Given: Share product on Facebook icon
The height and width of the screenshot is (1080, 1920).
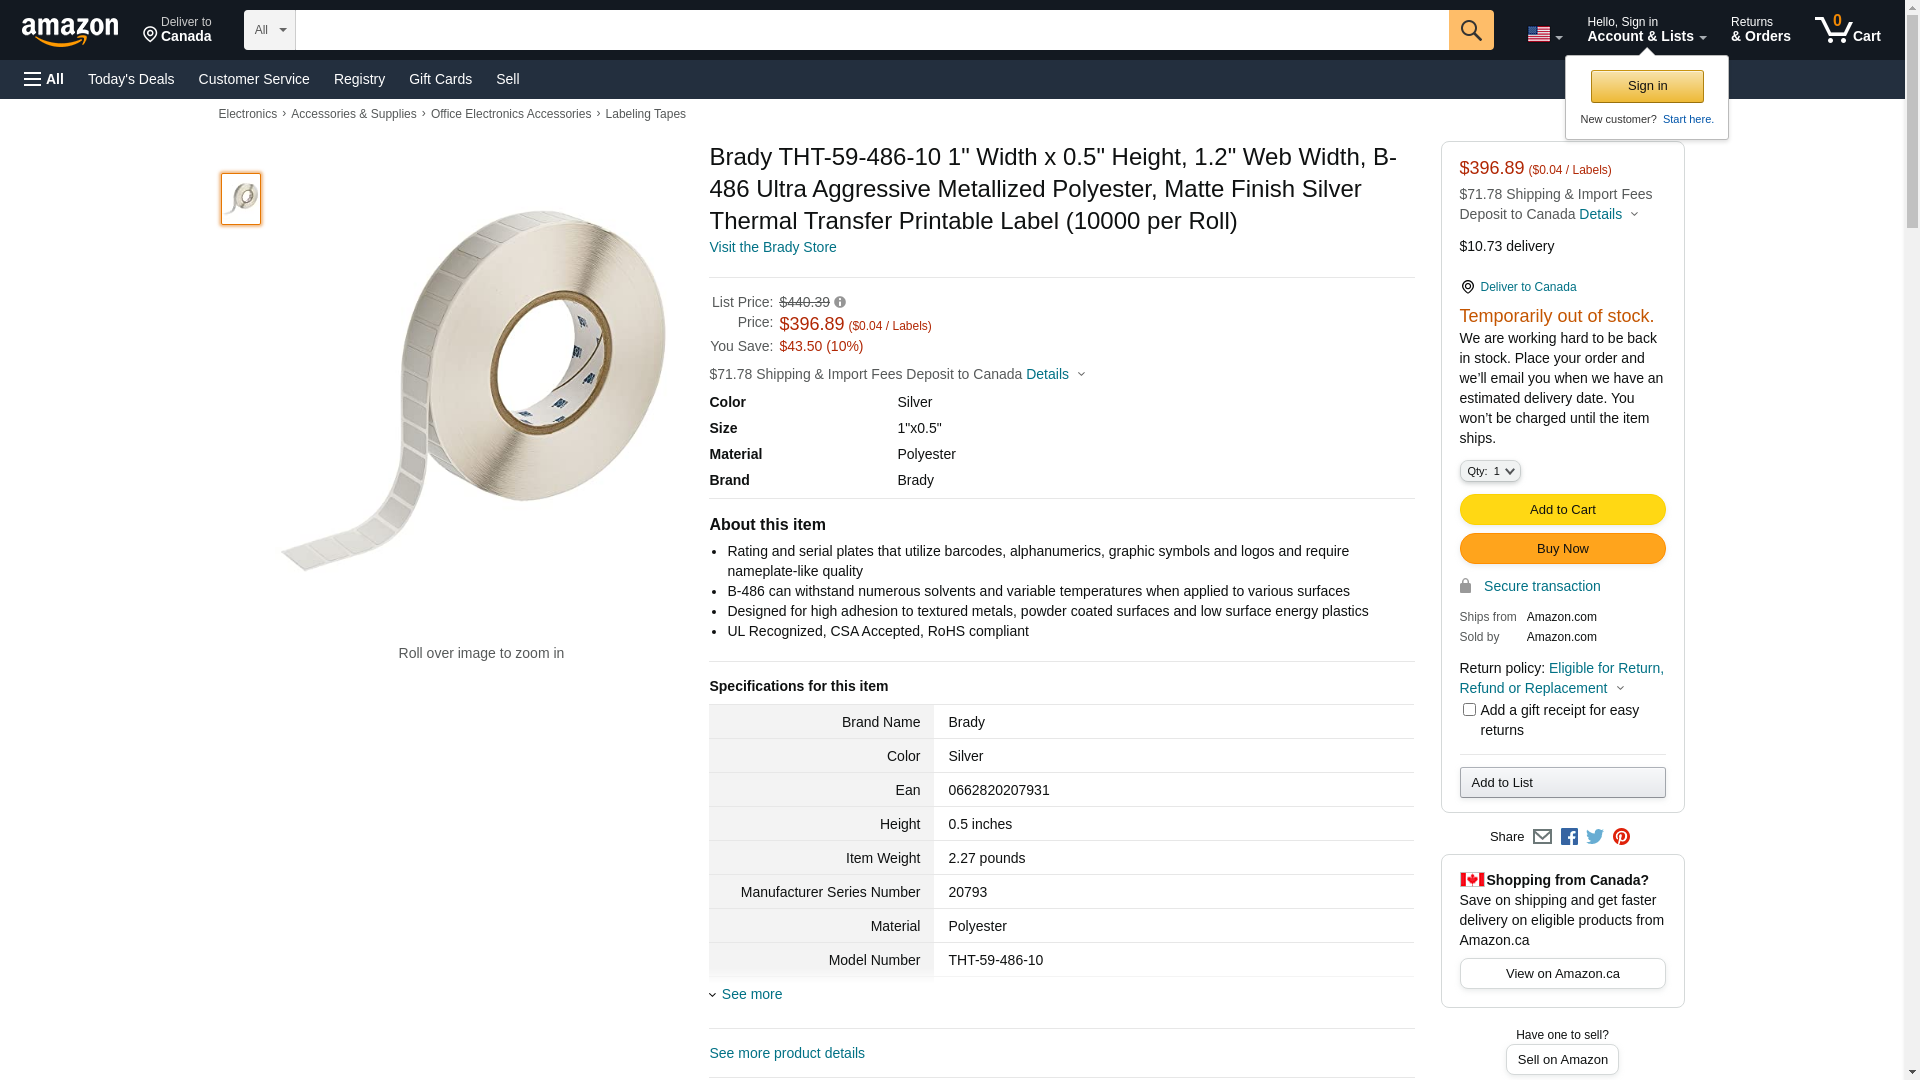Looking at the screenshot, I should [x=1569, y=837].
